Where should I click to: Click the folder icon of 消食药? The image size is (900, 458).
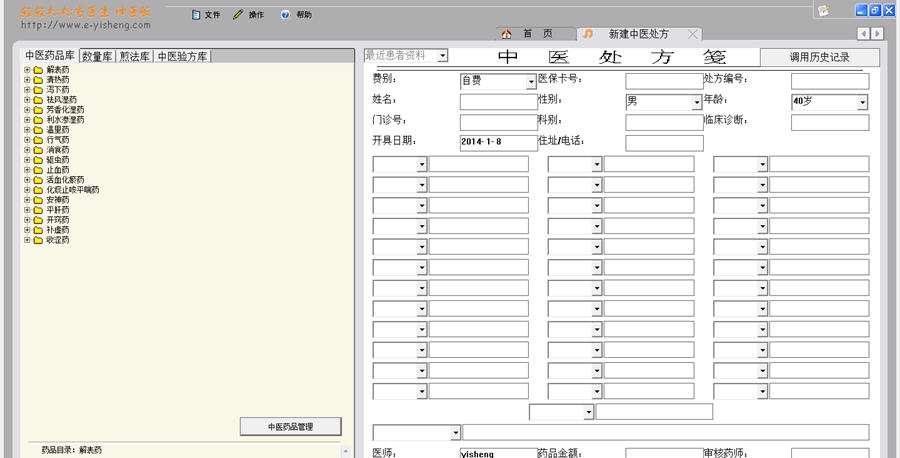[x=38, y=150]
